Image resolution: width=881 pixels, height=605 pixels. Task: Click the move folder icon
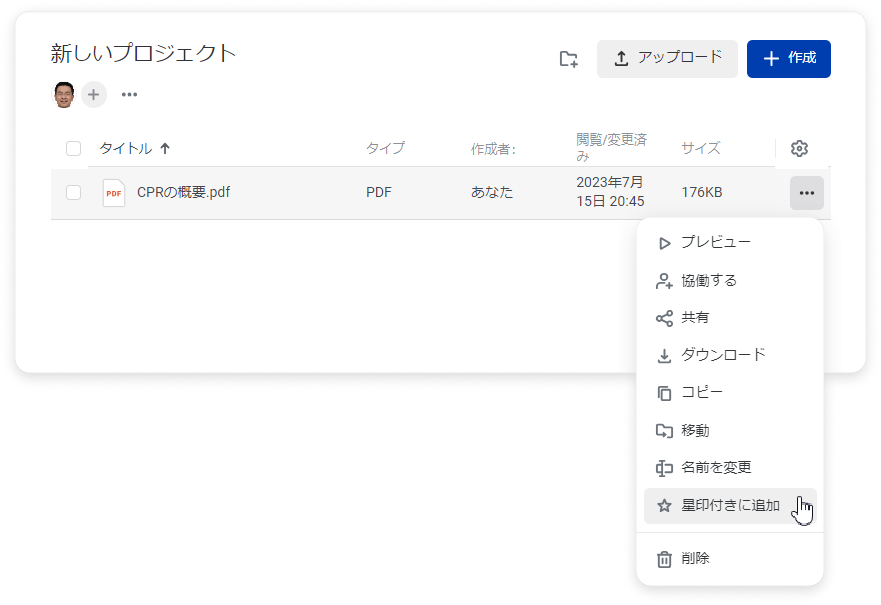click(x=664, y=431)
